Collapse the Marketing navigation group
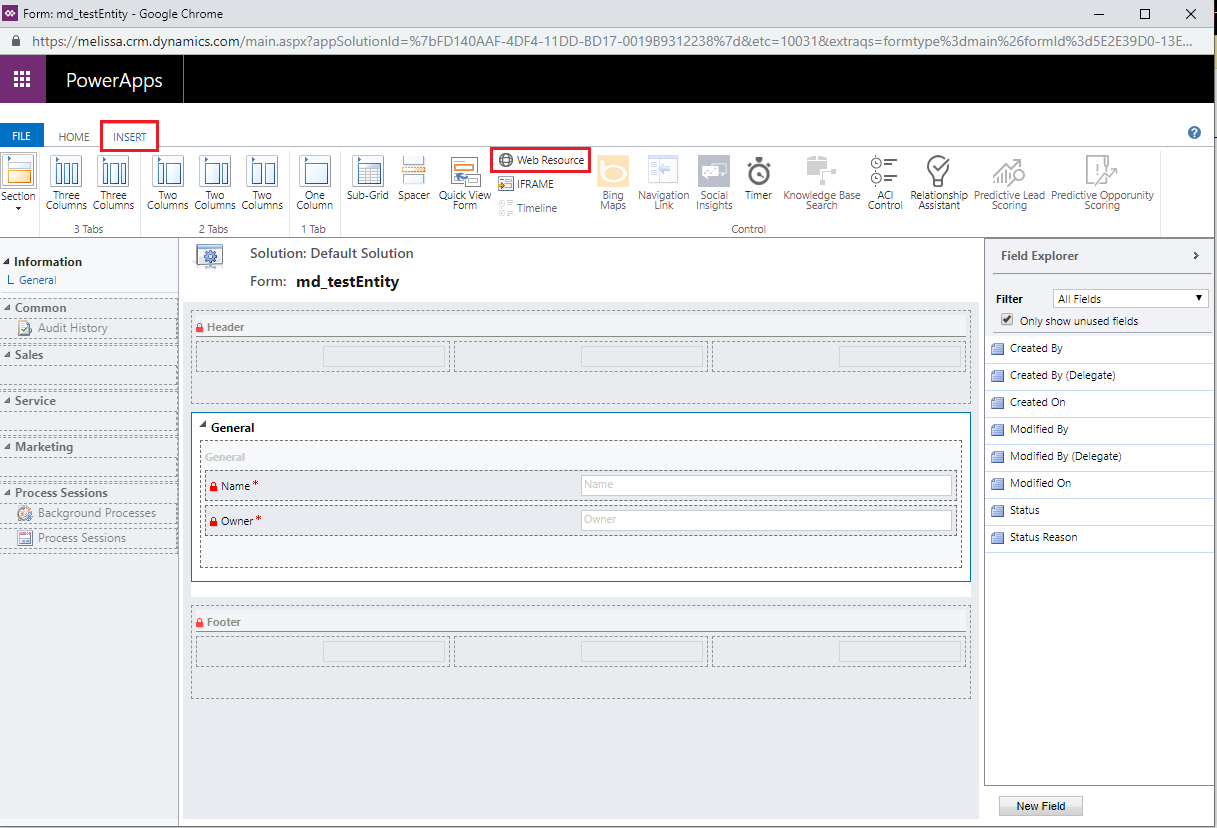The image size is (1217, 828). [8, 446]
